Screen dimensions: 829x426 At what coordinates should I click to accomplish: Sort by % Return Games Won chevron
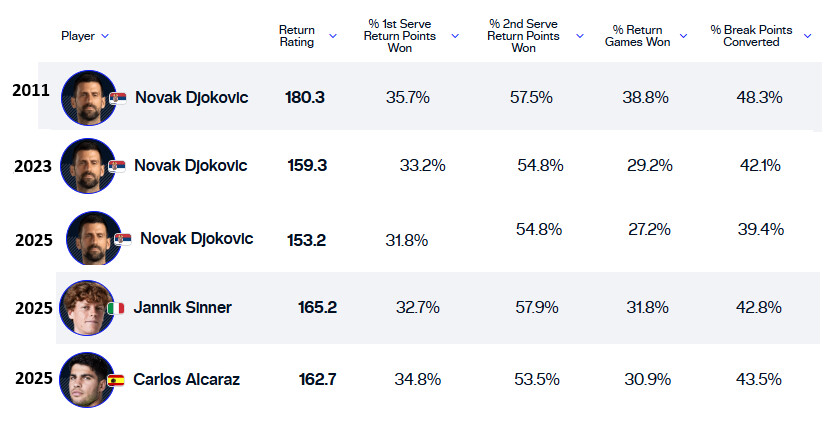pyautogui.click(x=683, y=36)
